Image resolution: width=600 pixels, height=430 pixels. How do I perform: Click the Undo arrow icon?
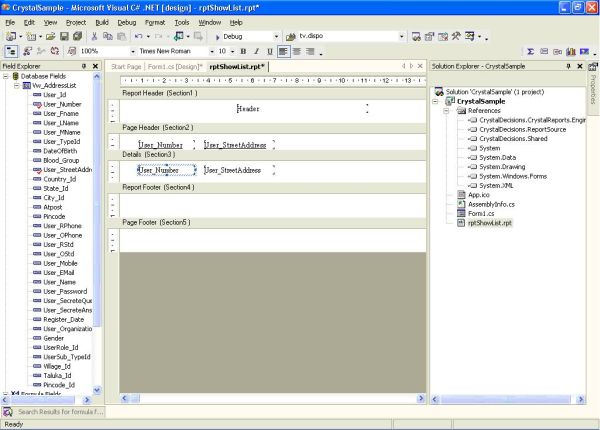click(x=139, y=36)
